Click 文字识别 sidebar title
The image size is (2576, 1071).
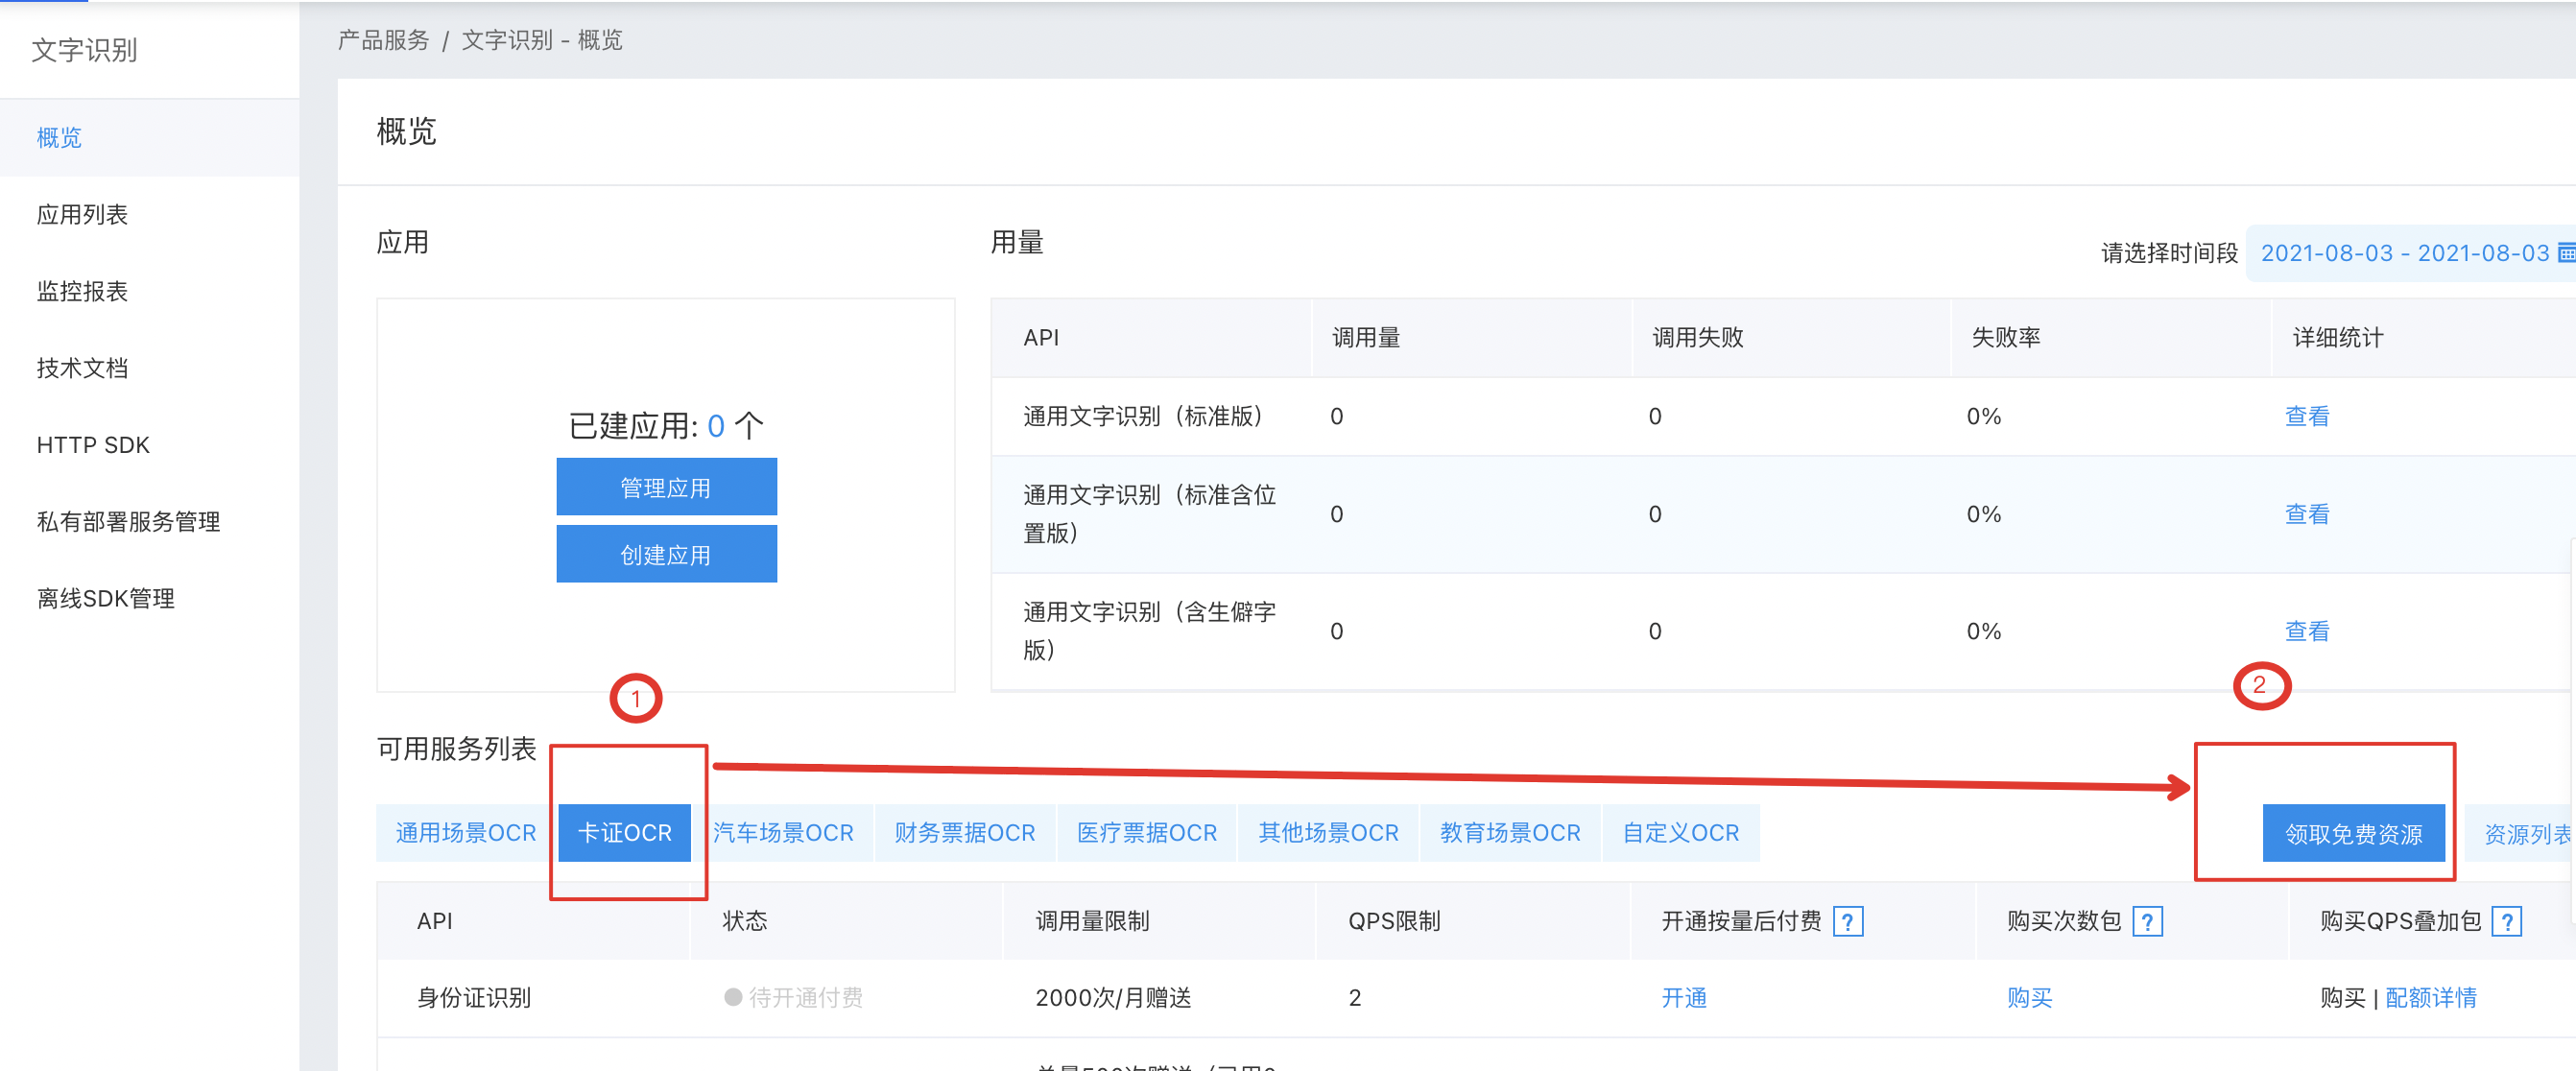[x=84, y=50]
